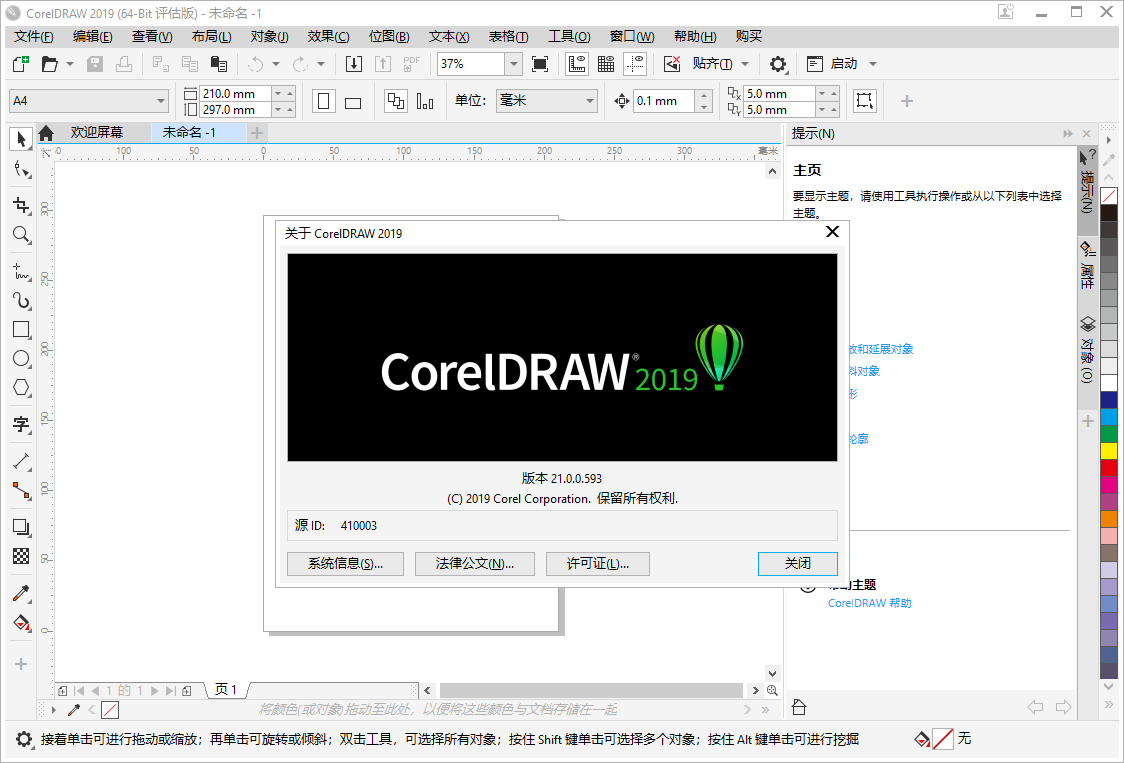Image resolution: width=1124 pixels, height=763 pixels.
Task: Click the page width 210.0 mm field
Action: coord(235,93)
